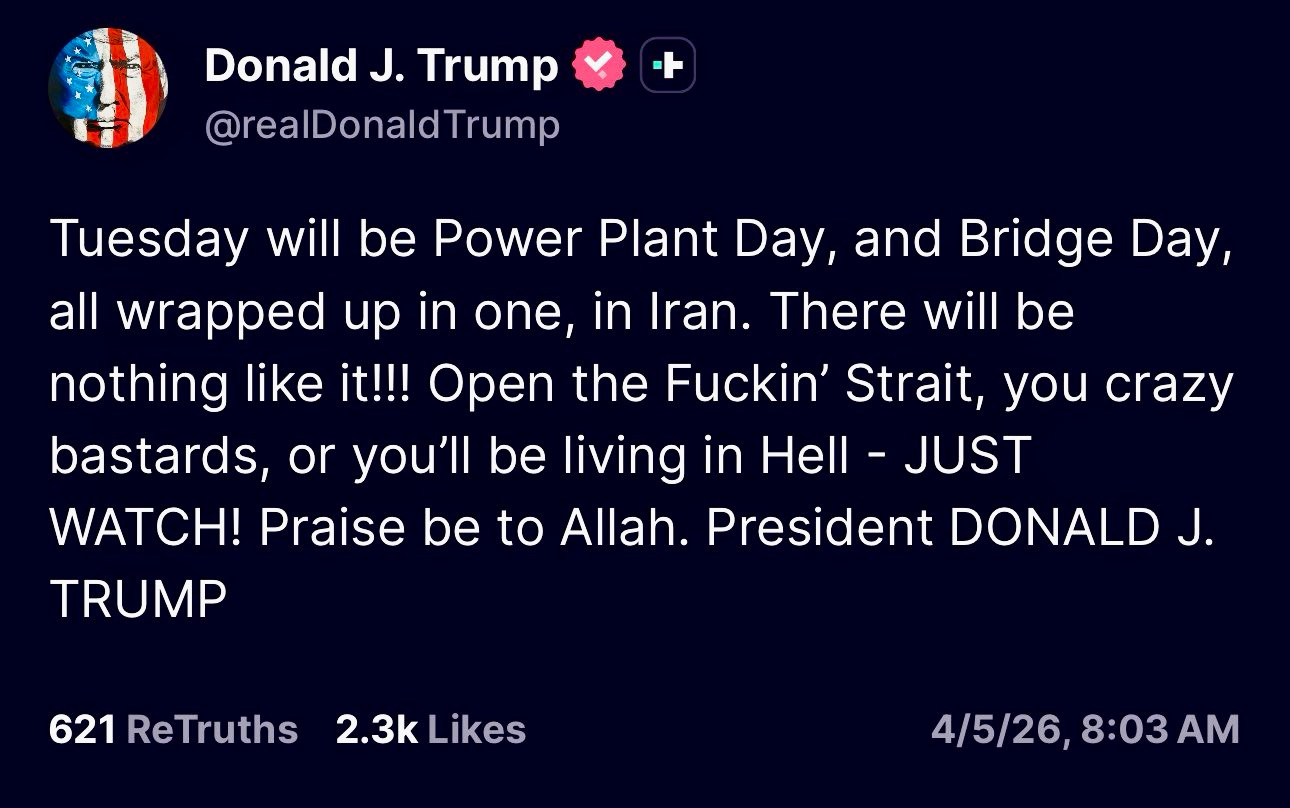This screenshot has width=1290, height=808.
Task: Click the word Iran in the post text
Action: 693,313
